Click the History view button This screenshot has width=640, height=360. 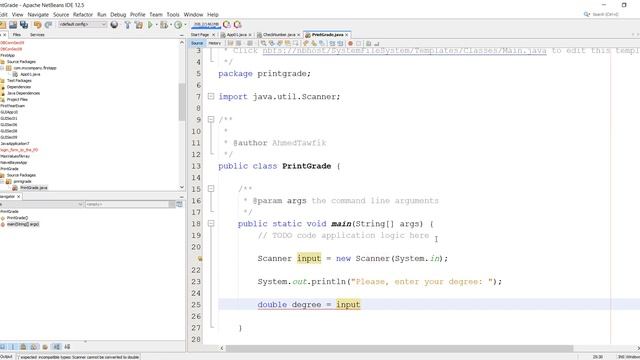click(x=215, y=43)
